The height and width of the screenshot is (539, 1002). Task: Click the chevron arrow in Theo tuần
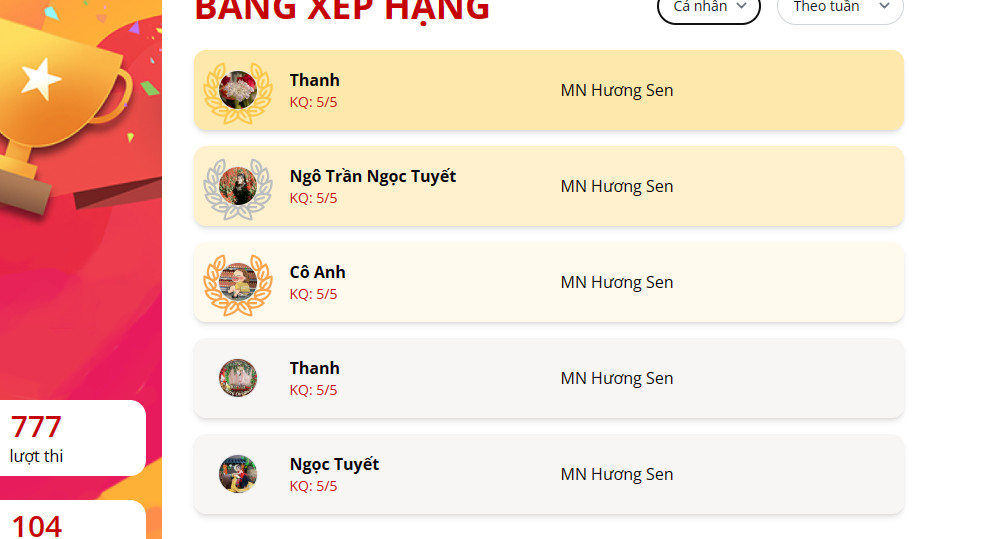884,6
